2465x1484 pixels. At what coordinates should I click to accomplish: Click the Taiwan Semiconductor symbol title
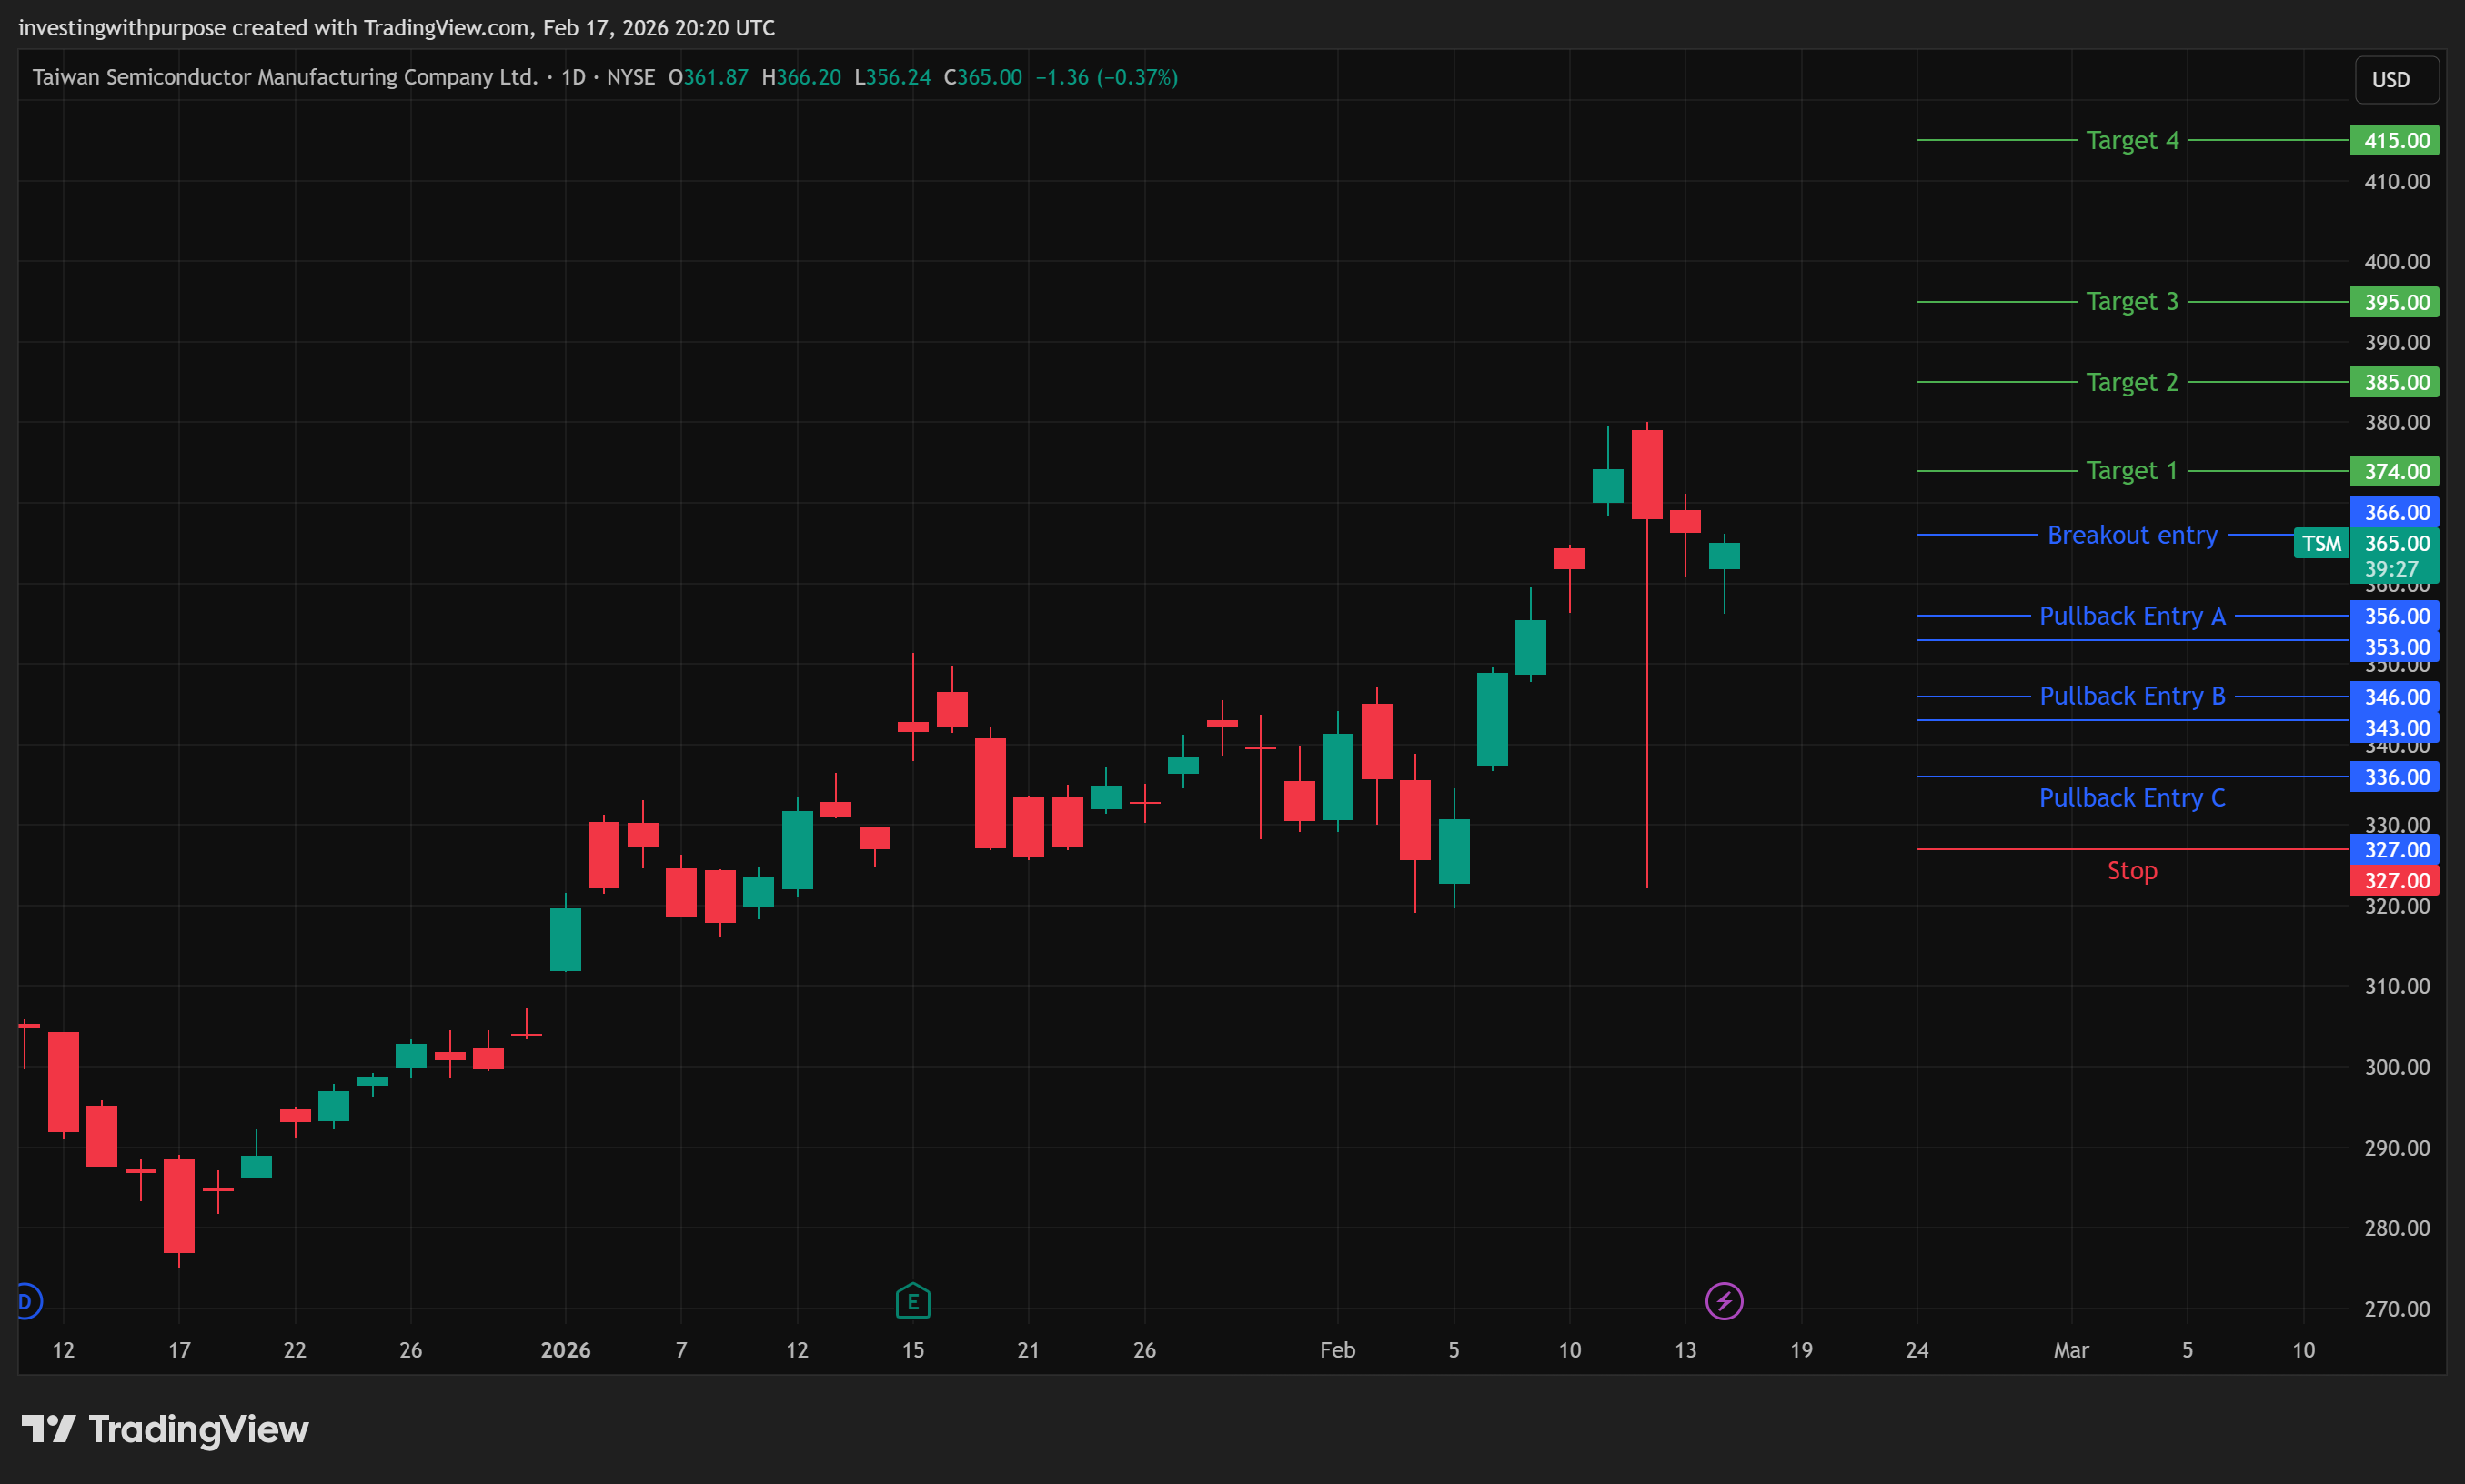coord(285,77)
